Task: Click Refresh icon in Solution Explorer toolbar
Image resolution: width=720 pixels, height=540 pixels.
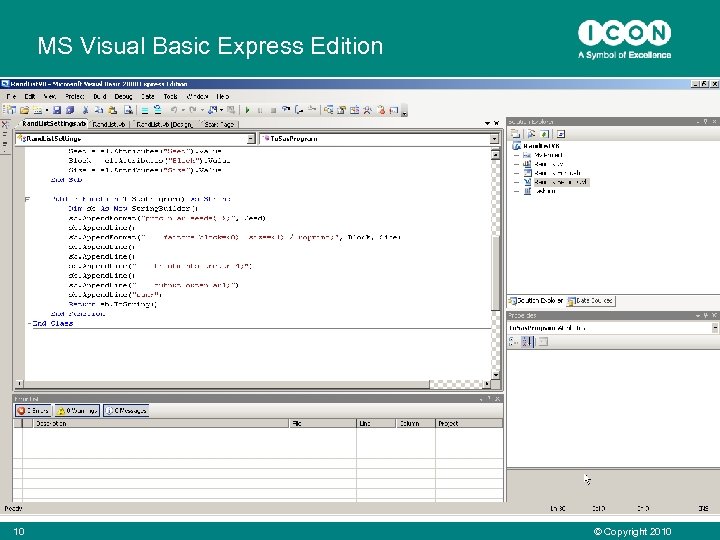Action: point(545,134)
